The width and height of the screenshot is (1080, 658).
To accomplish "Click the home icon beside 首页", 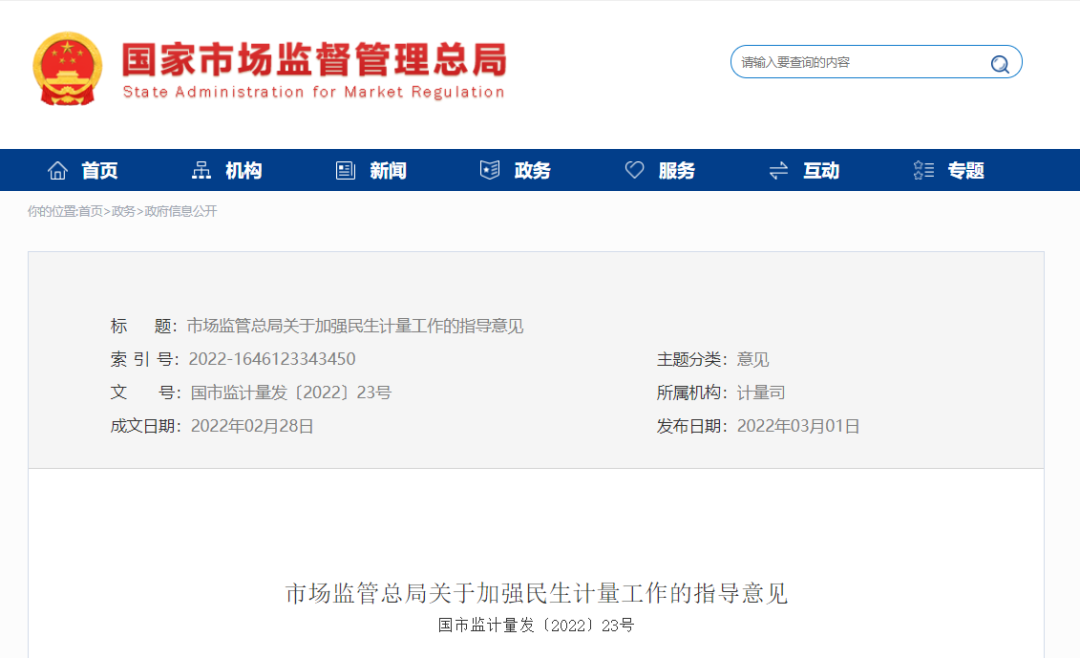I will click(58, 170).
